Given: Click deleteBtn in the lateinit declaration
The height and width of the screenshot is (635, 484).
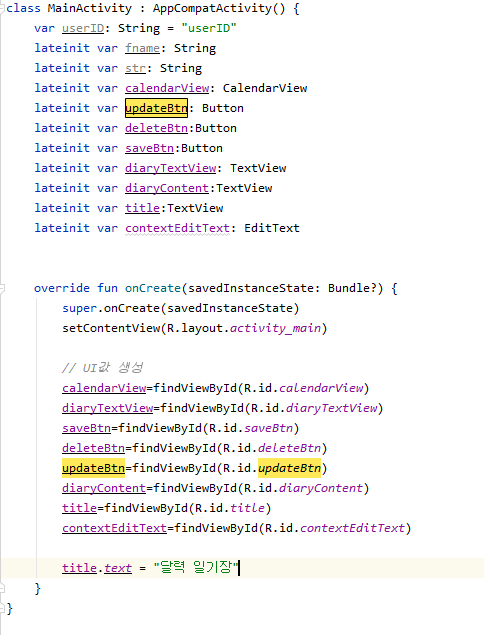Looking at the screenshot, I should pos(156,128).
